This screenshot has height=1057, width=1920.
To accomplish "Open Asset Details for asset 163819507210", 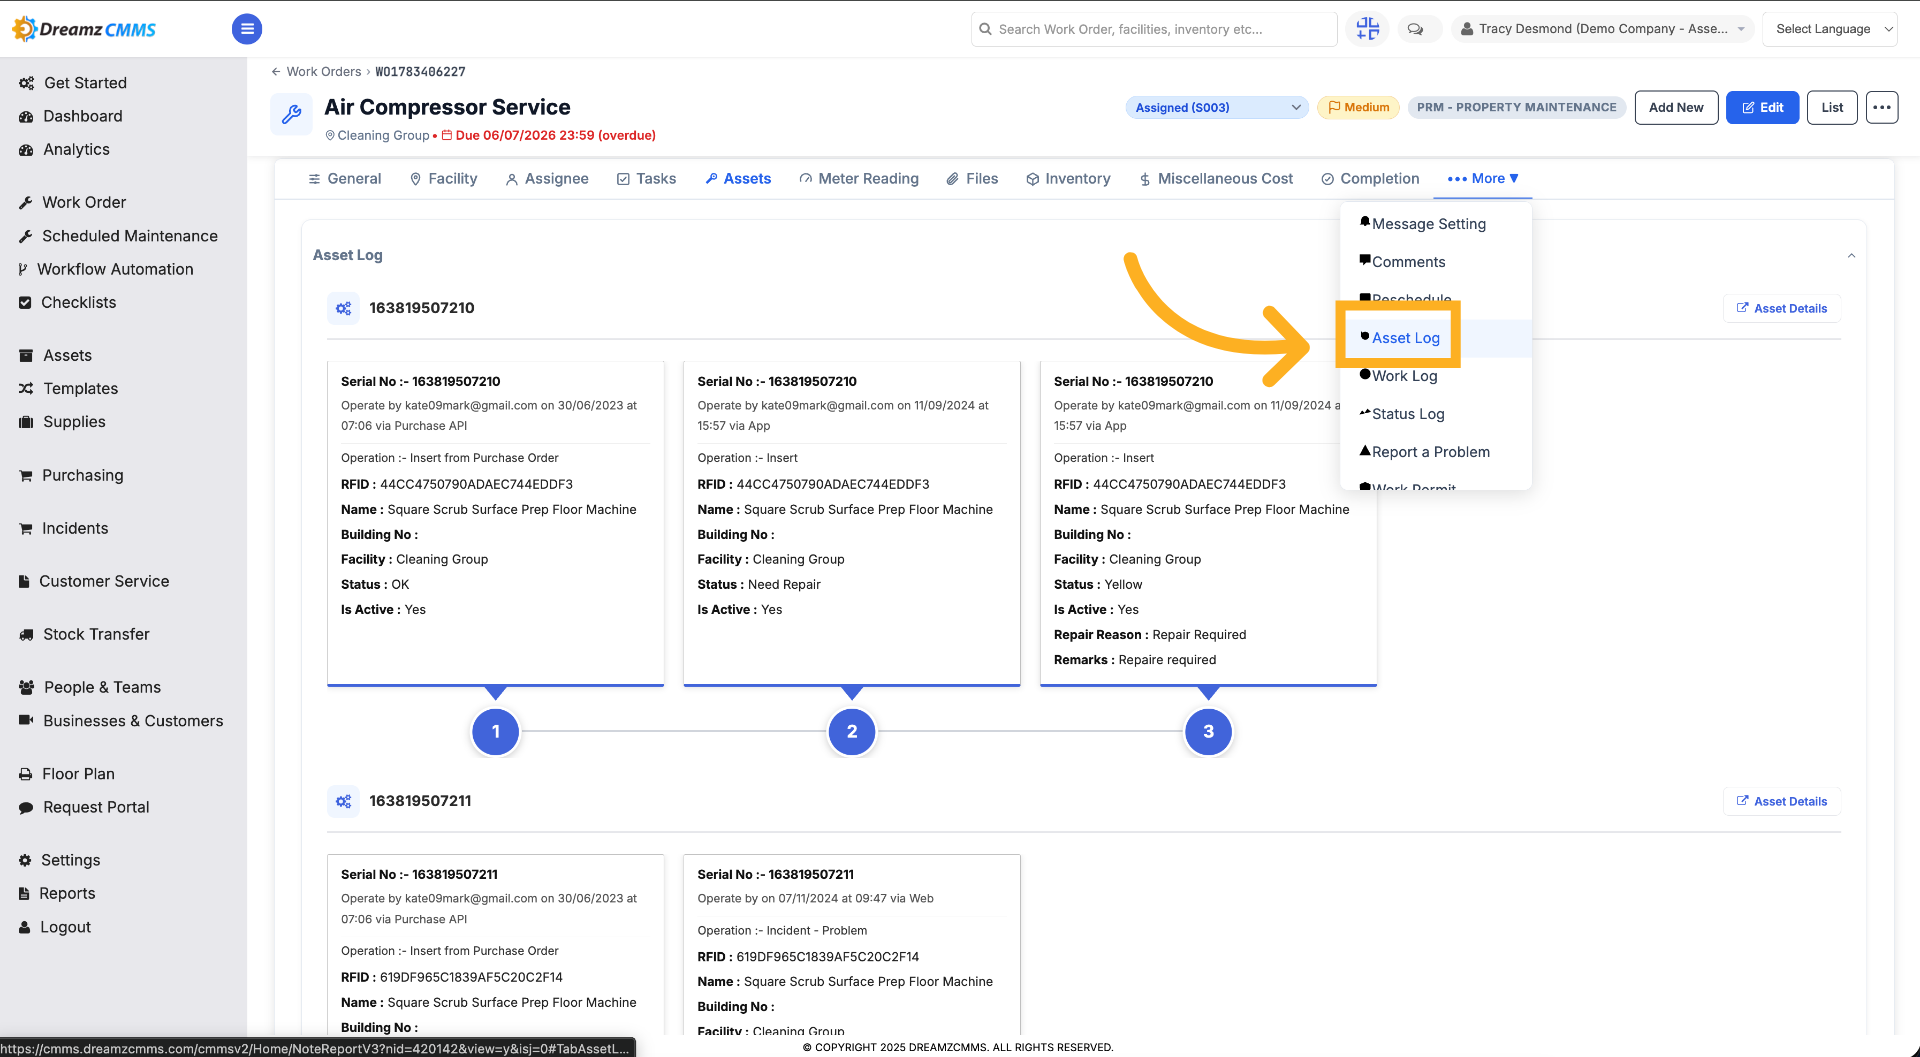I will click(x=1782, y=308).
